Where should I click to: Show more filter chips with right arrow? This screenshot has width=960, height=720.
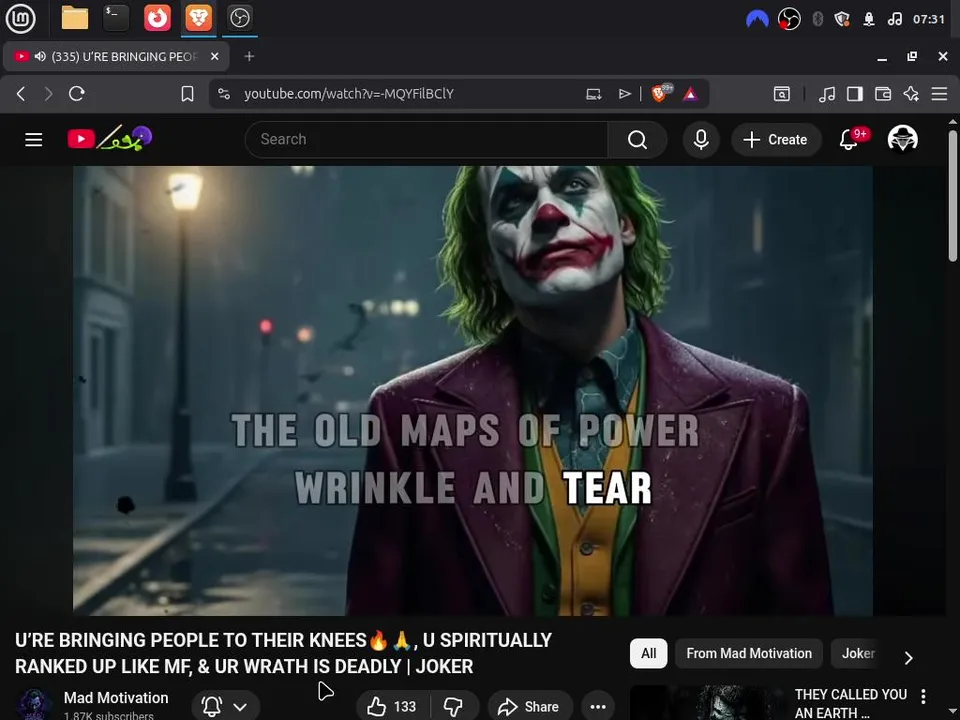[x=909, y=658]
